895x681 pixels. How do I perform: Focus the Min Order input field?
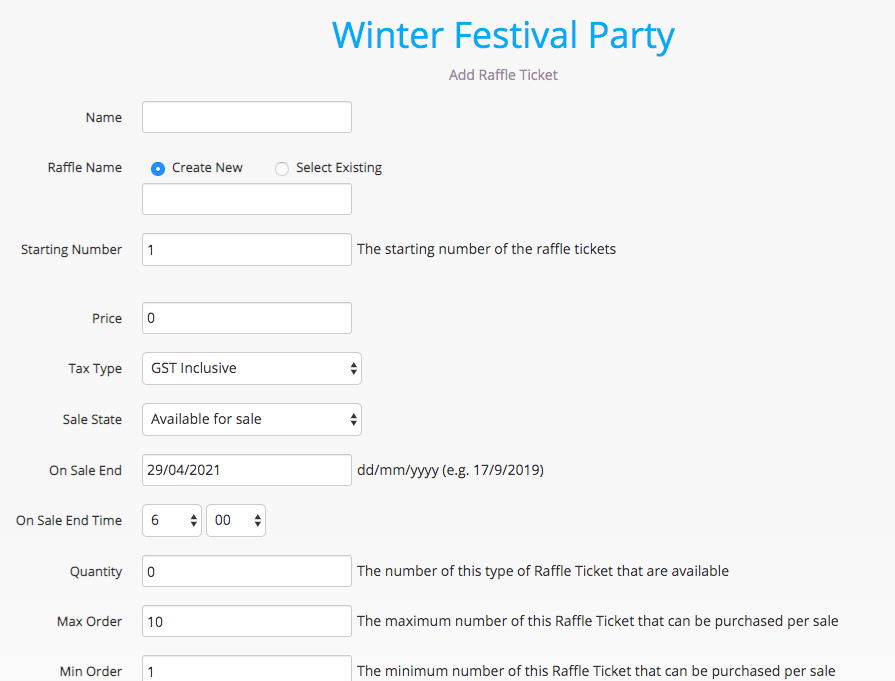point(247,669)
